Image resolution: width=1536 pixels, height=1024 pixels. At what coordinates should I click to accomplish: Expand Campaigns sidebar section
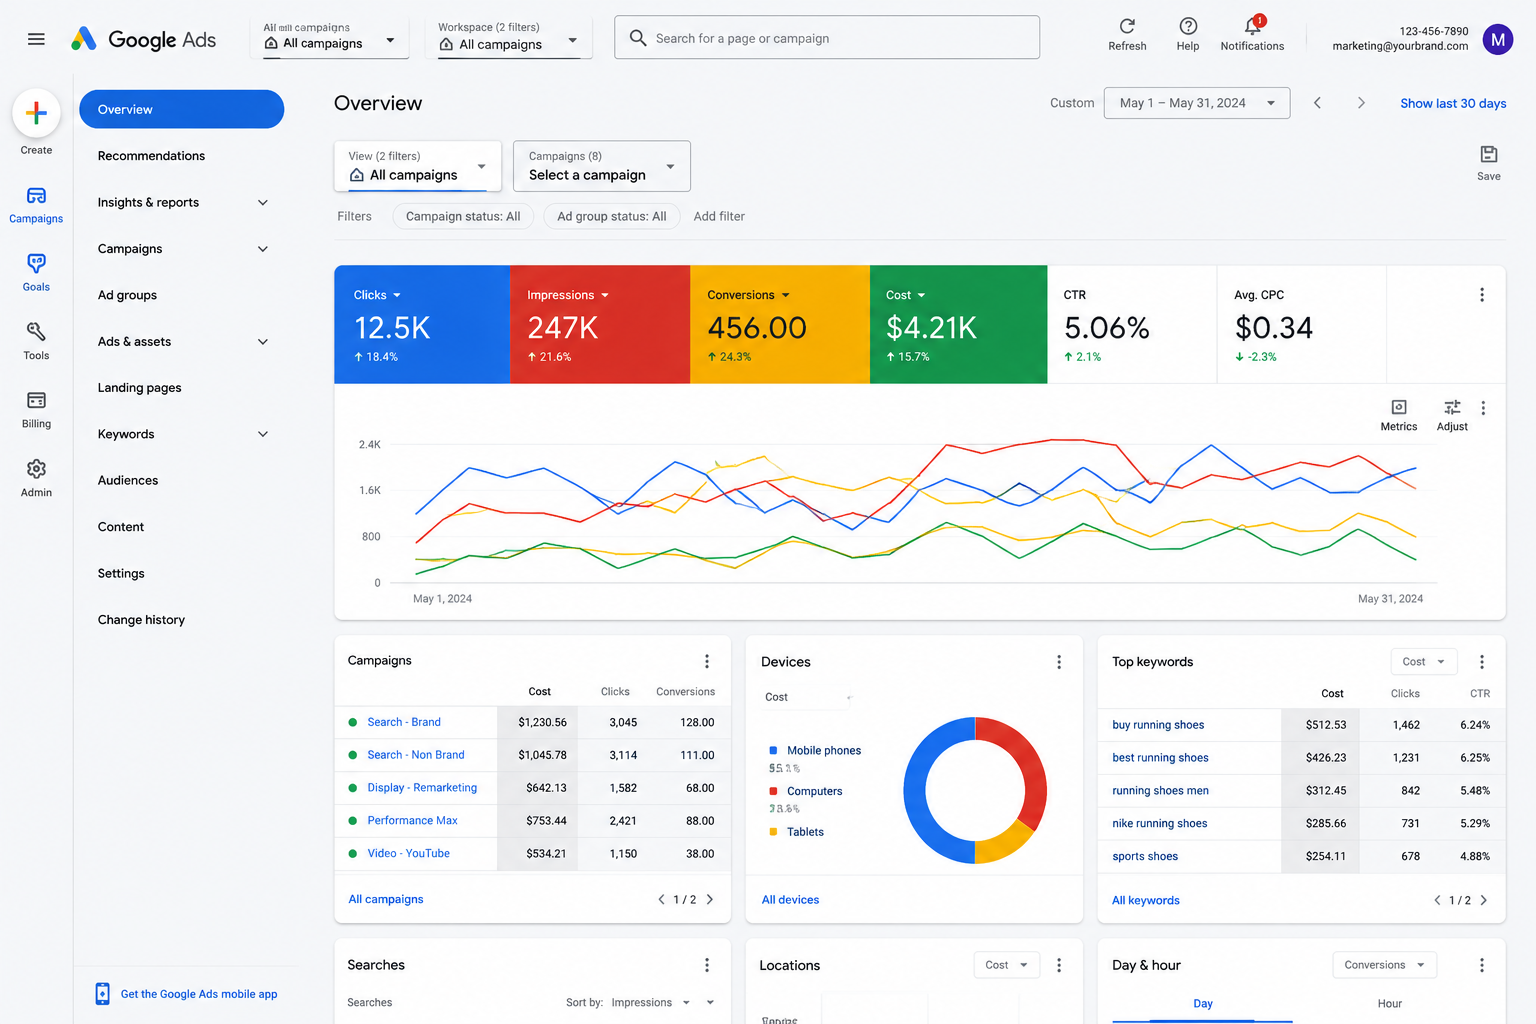click(x=263, y=249)
